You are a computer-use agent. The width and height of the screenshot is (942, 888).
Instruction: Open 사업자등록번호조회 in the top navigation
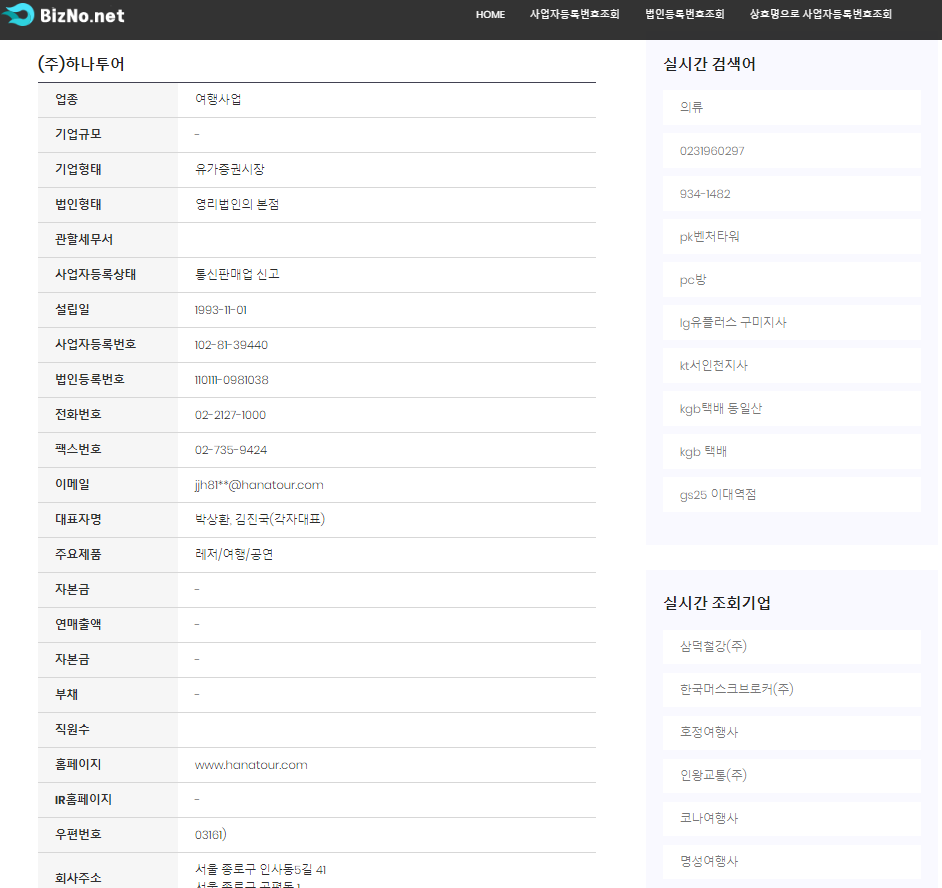574,14
